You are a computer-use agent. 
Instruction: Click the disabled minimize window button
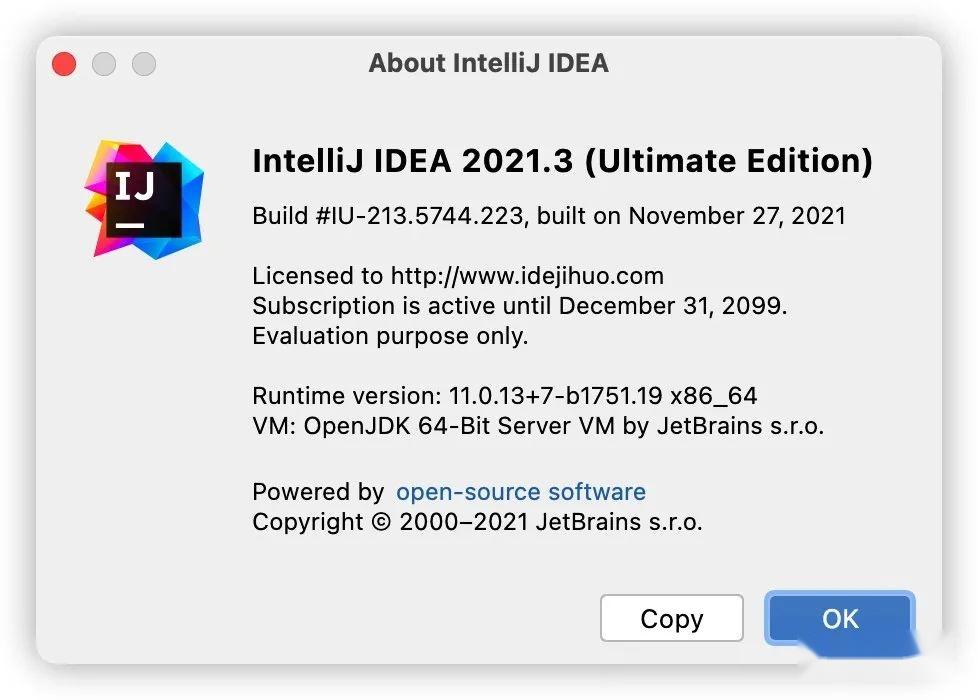pyautogui.click(x=104, y=64)
